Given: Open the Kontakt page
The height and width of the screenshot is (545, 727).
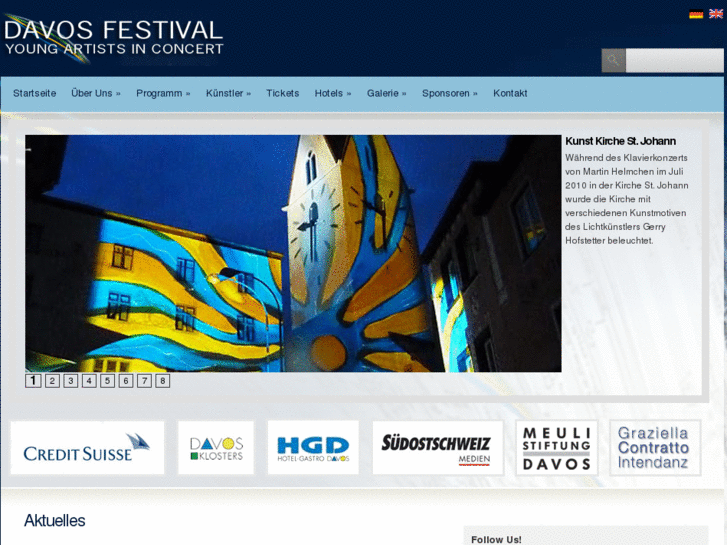Looking at the screenshot, I should (510, 93).
